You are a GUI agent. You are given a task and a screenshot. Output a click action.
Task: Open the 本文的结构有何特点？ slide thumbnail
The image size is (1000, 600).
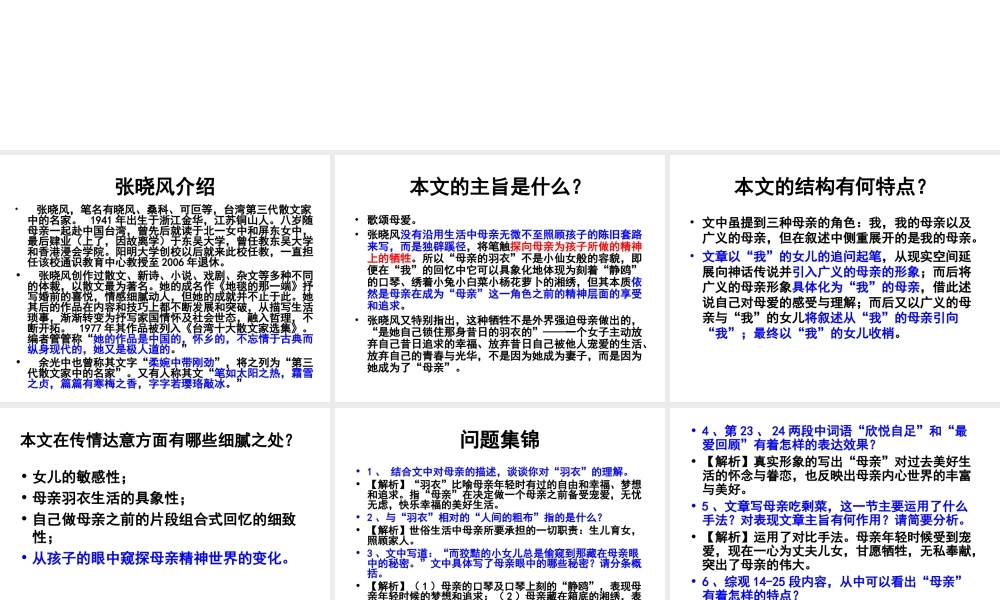pos(835,279)
